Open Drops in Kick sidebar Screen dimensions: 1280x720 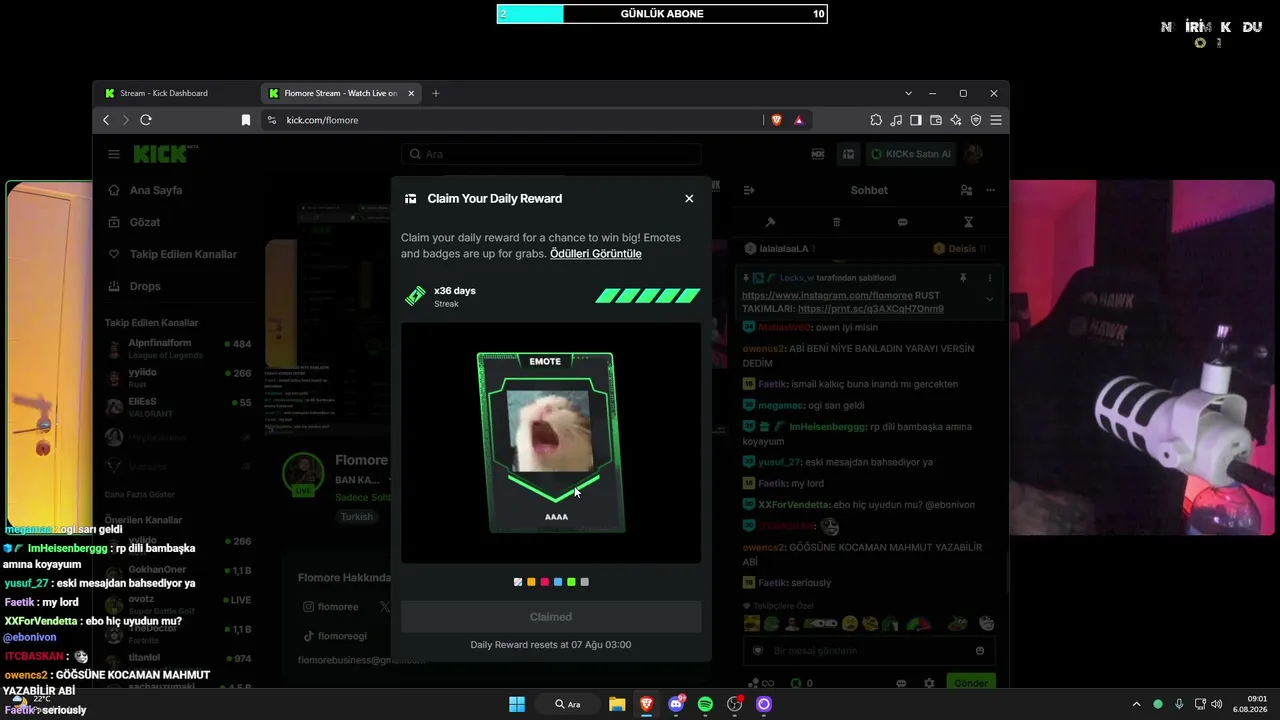click(146, 286)
